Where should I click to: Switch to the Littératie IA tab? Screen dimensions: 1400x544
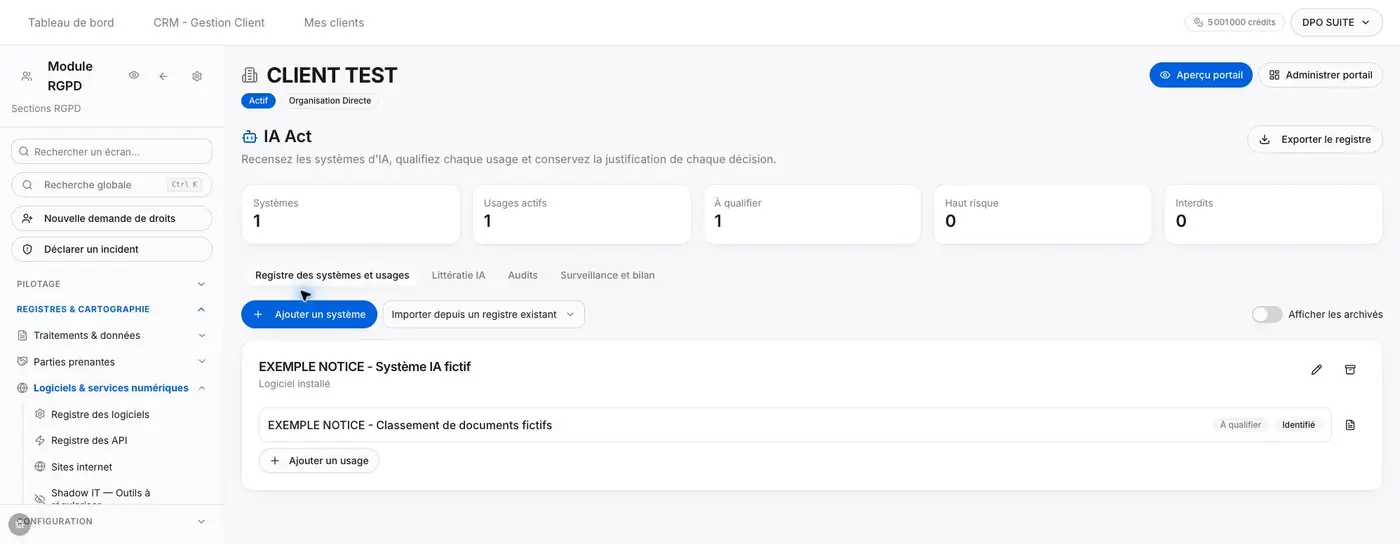click(458, 275)
